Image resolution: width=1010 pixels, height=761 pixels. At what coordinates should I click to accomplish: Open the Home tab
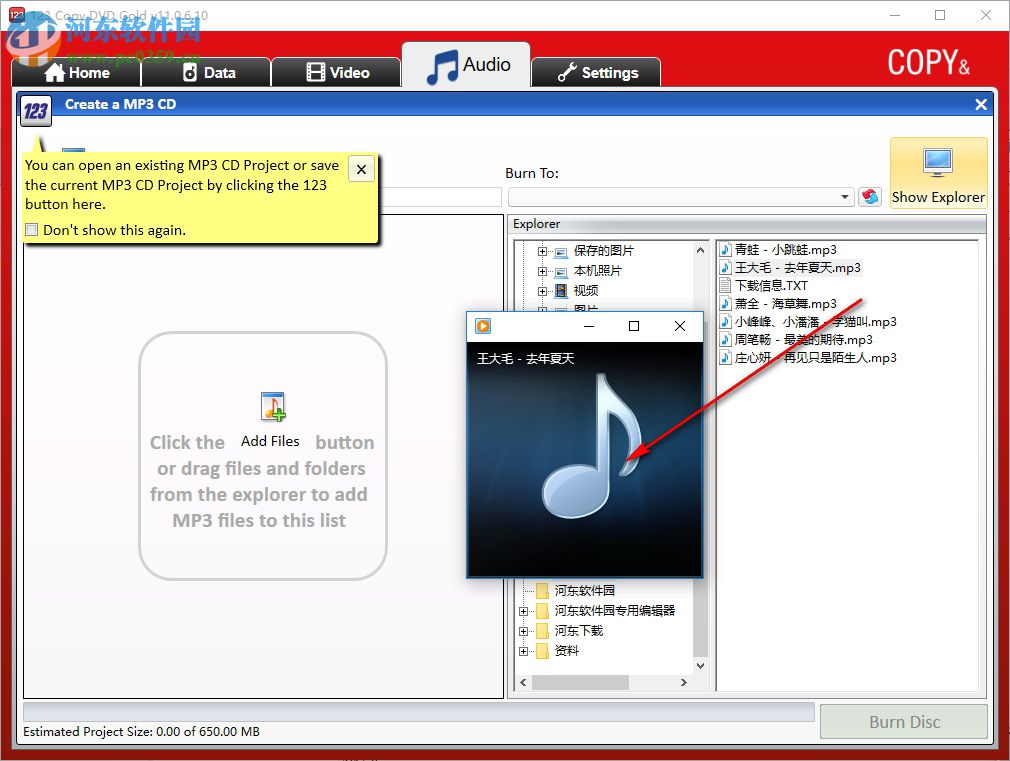[77, 72]
